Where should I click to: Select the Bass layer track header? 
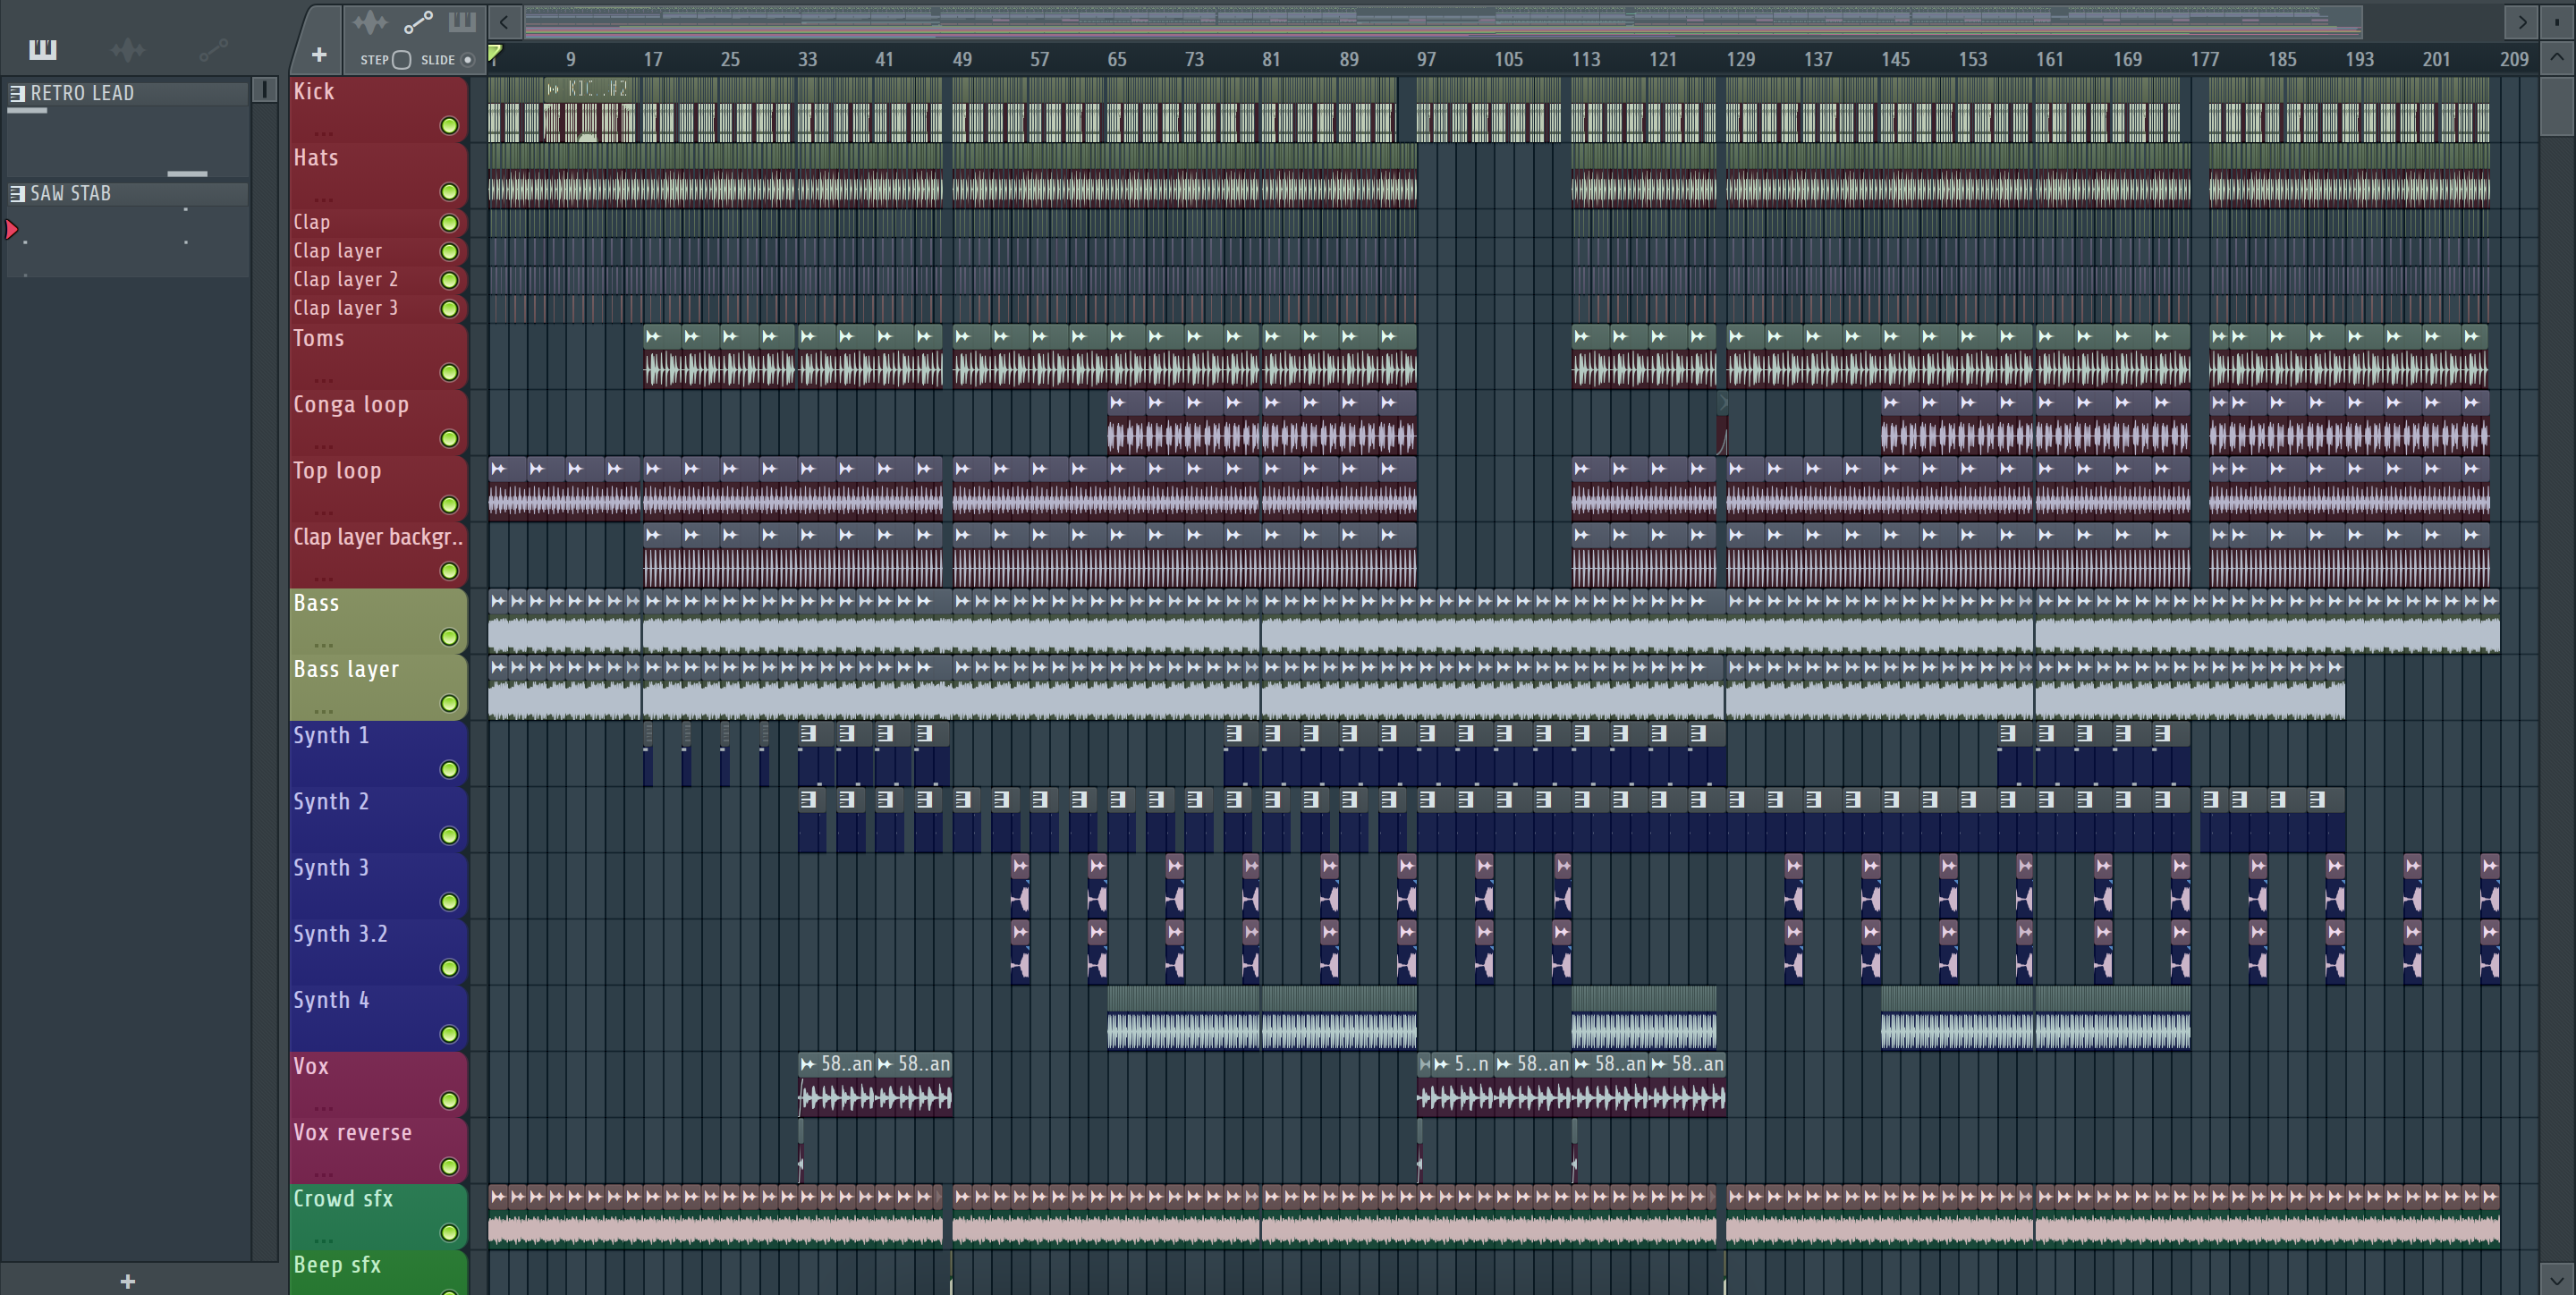[x=378, y=687]
